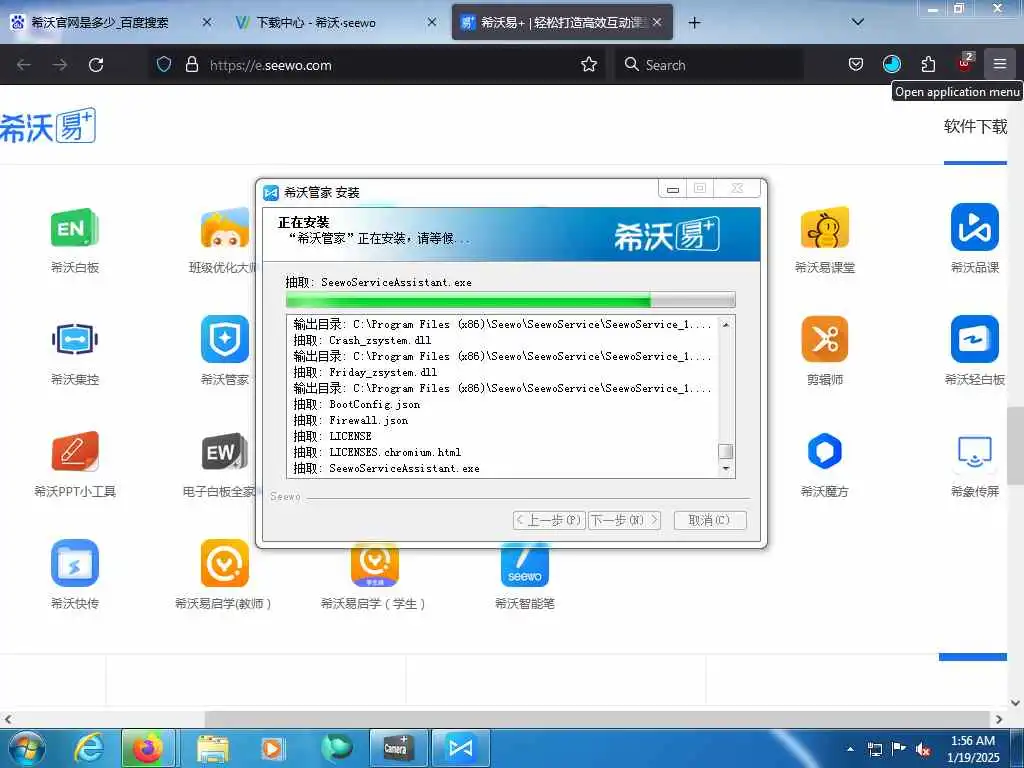Click the taskbar clock showing 1:56 AM

pyautogui.click(x=972, y=749)
